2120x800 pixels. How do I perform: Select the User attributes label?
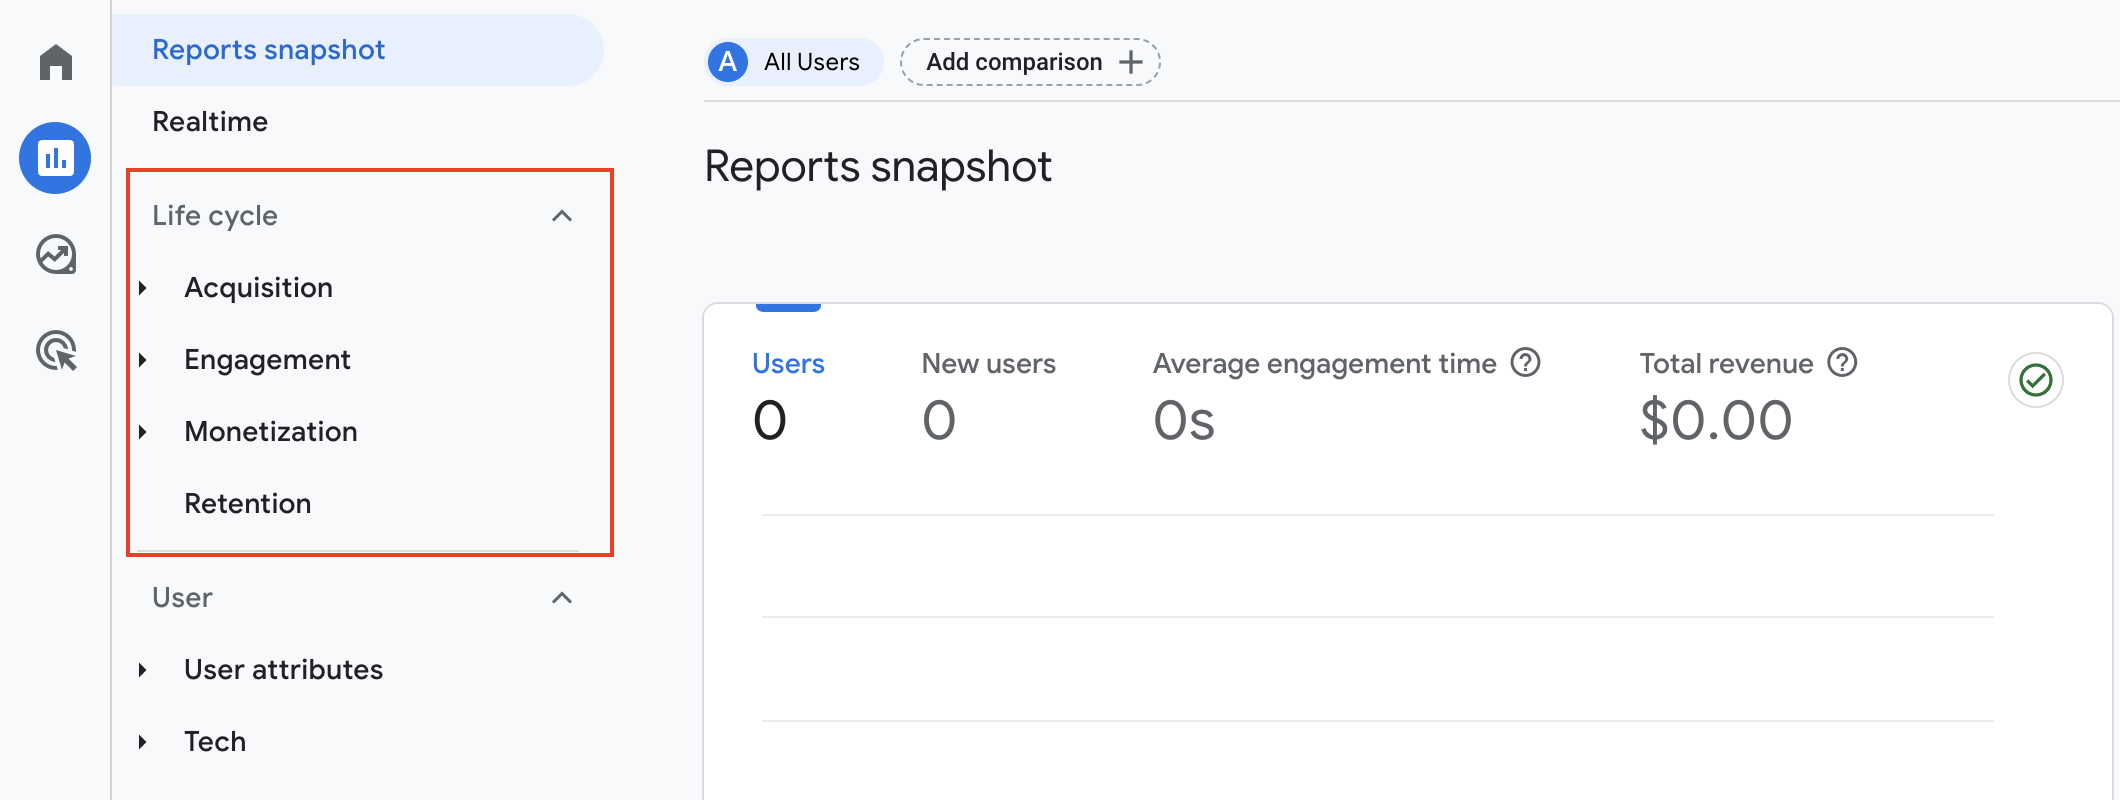pos(283,670)
